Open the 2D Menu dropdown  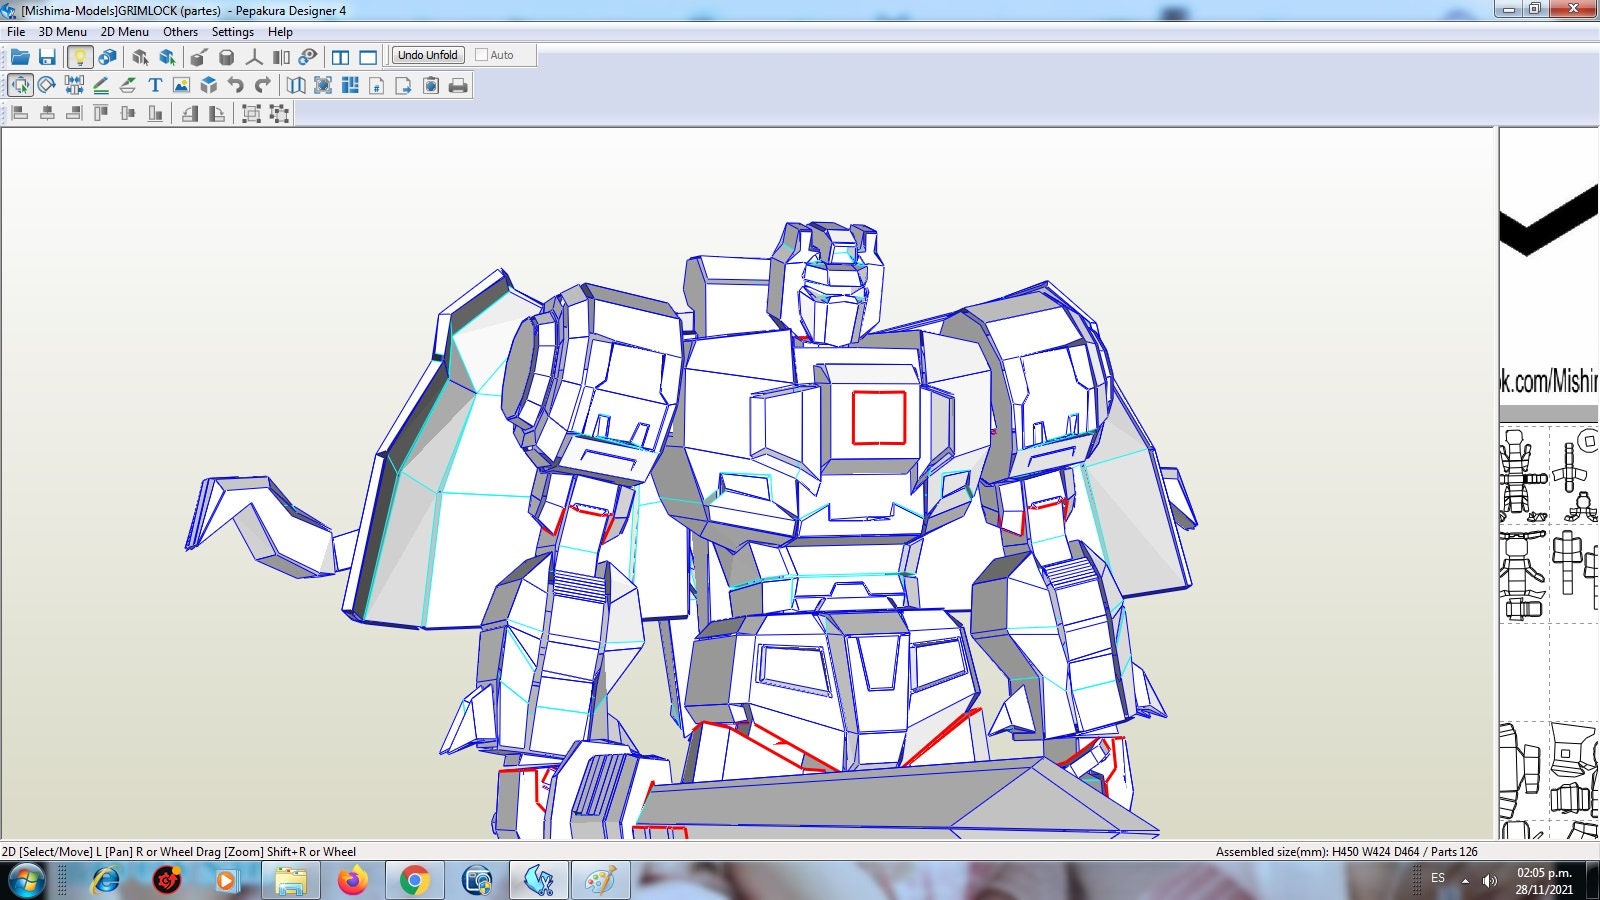[x=122, y=31]
